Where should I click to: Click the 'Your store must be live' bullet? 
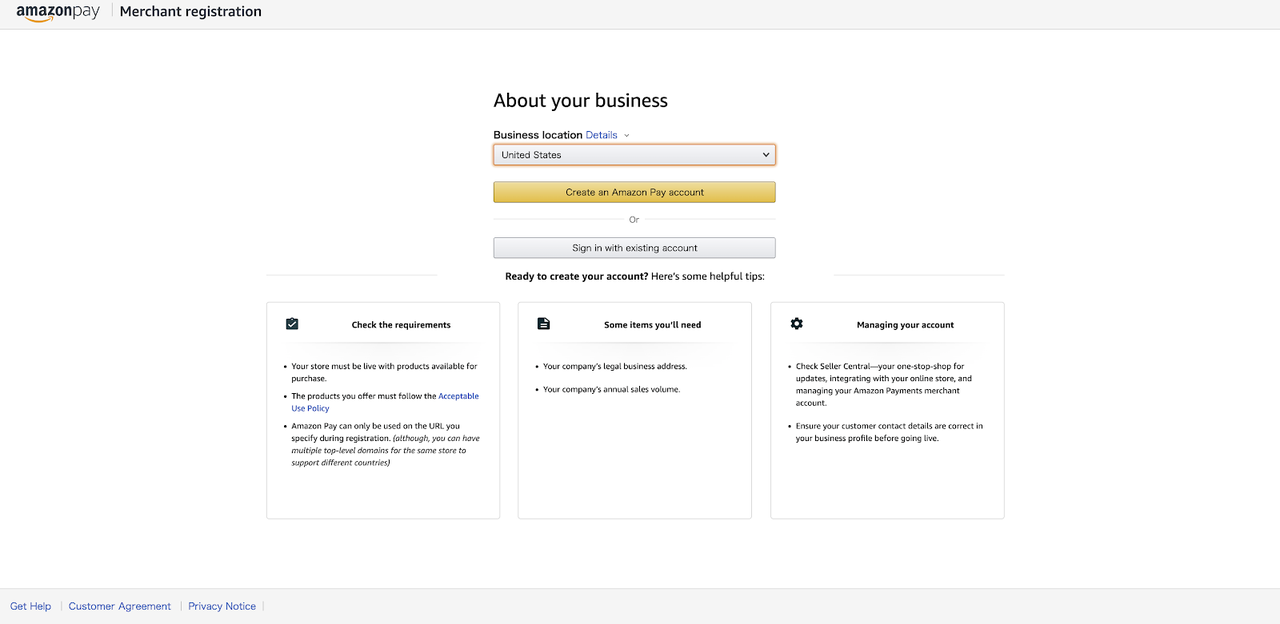click(384, 372)
